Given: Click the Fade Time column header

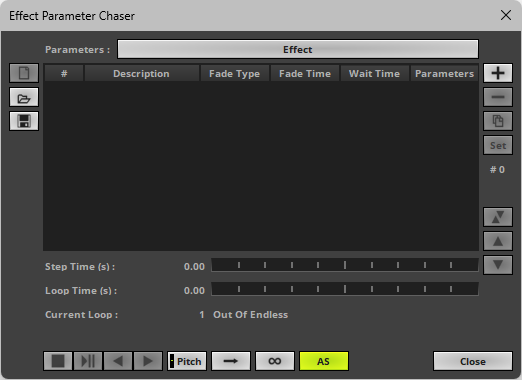Looking at the screenshot, I should coord(305,73).
